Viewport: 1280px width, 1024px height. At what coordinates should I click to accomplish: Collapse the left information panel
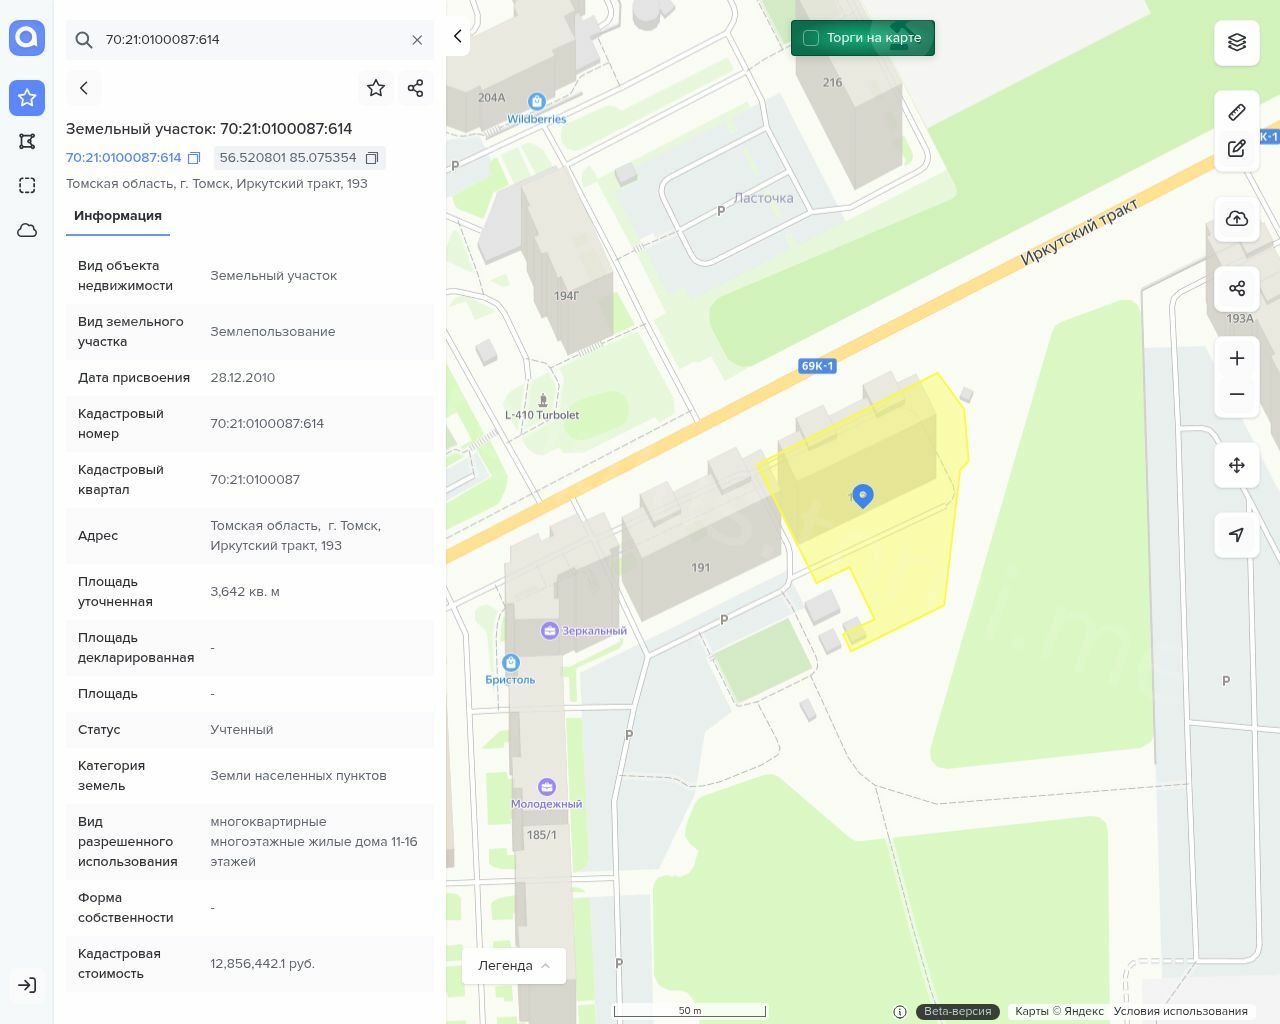[458, 37]
